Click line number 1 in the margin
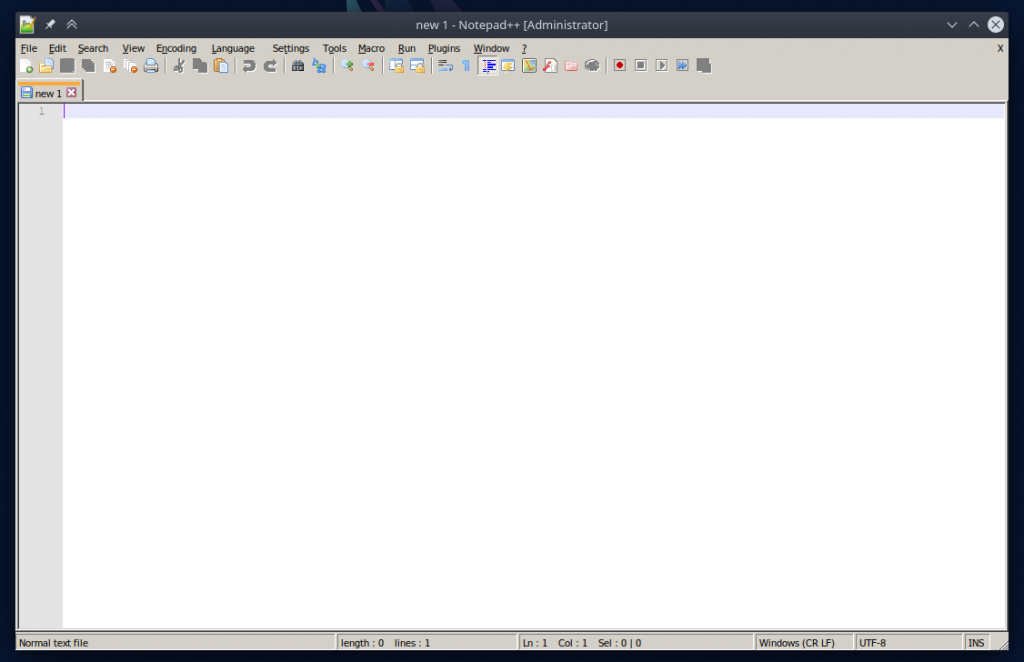 (x=41, y=111)
